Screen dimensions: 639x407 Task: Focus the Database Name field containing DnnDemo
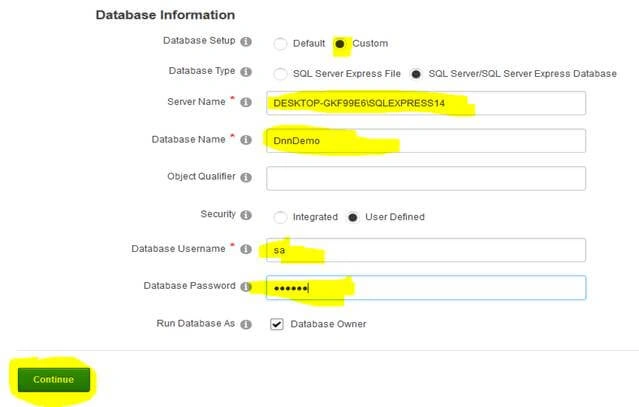(426, 141)
